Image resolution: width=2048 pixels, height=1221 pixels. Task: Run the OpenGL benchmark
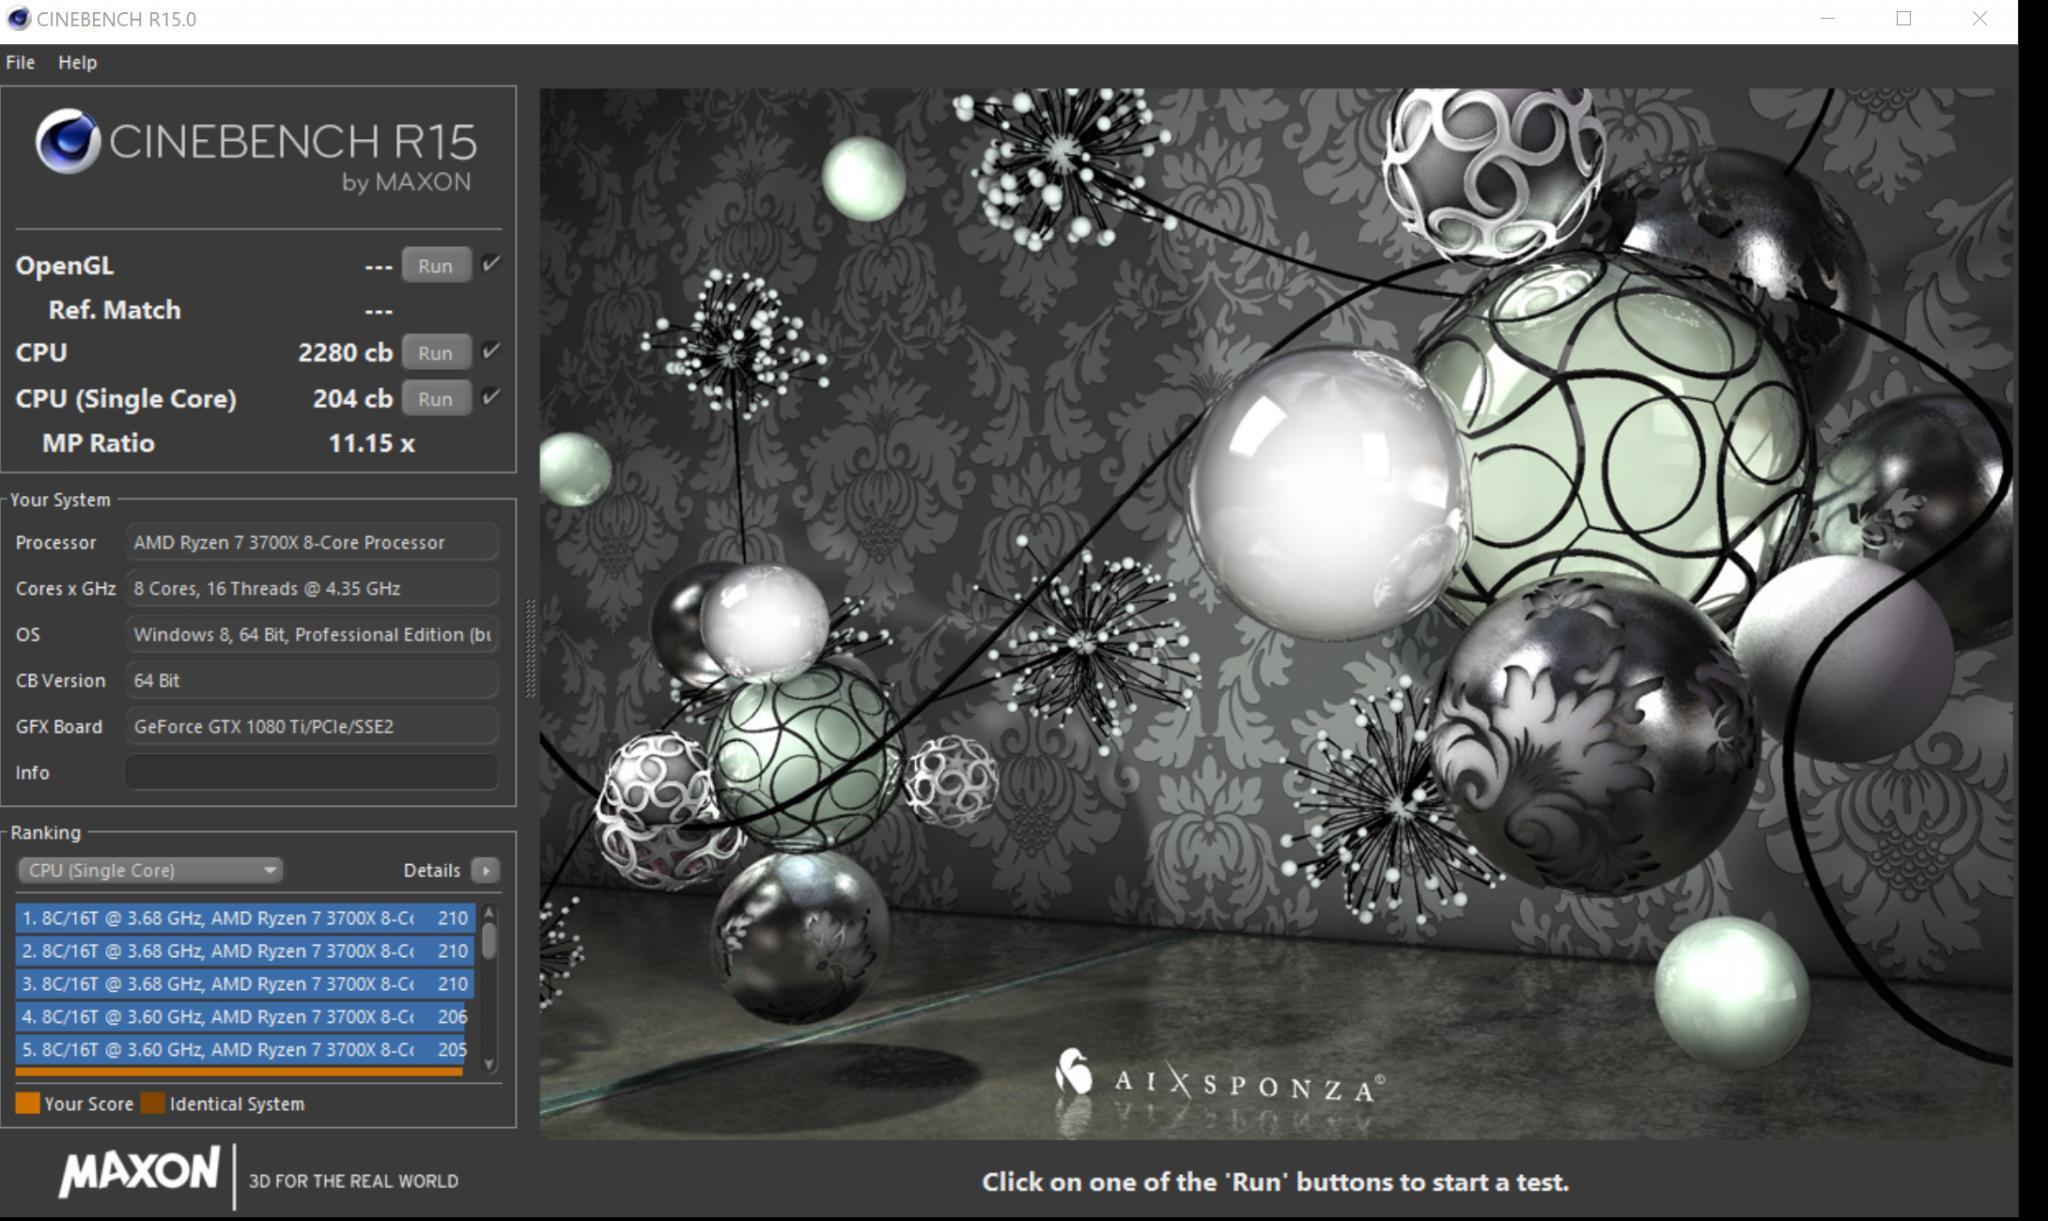pyautogui.click(x=435, y=266)
